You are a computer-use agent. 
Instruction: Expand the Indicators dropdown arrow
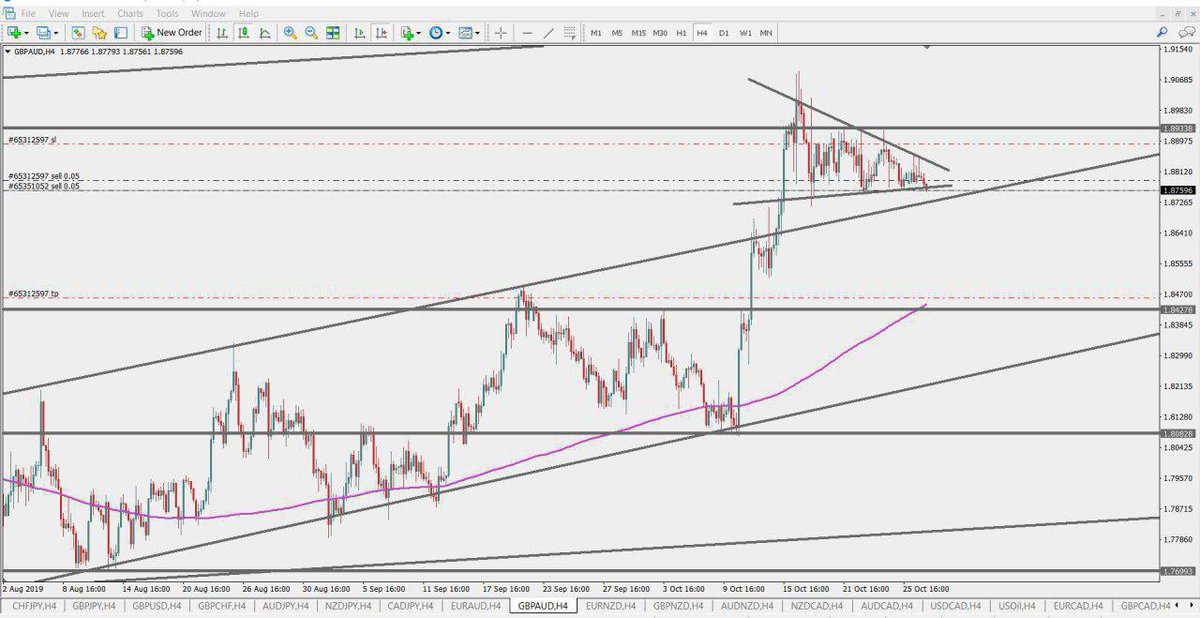click(419, 32)
